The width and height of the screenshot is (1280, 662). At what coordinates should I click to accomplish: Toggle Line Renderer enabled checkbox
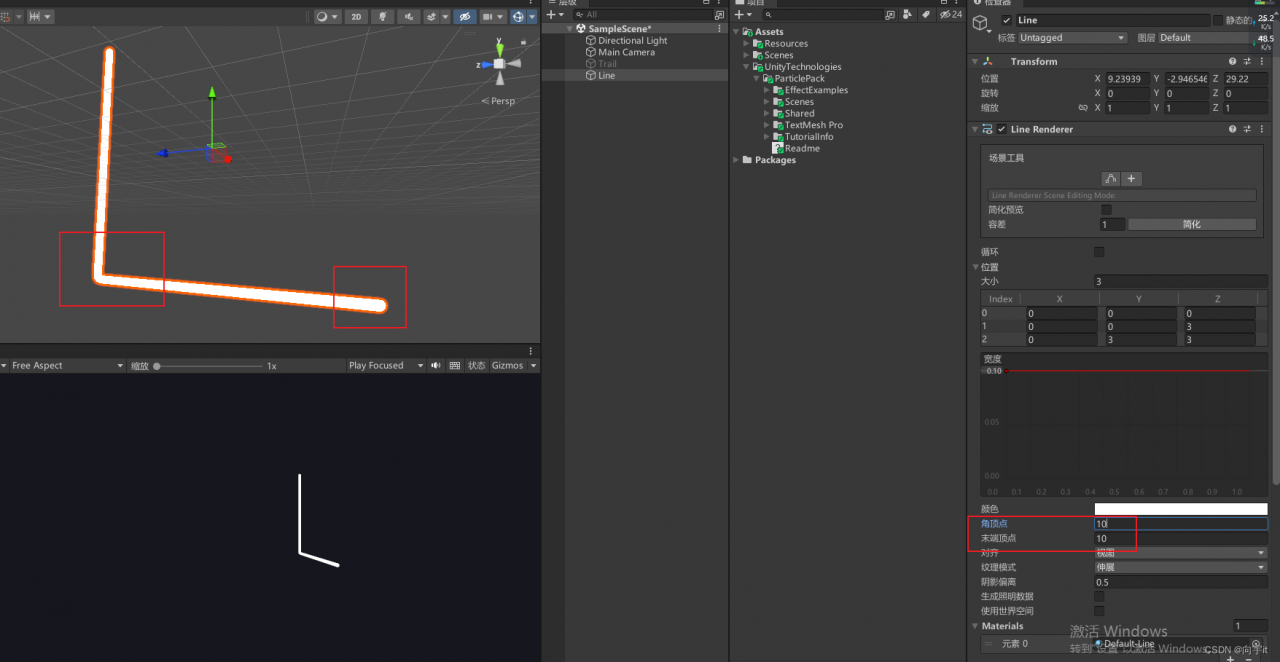1001,129
